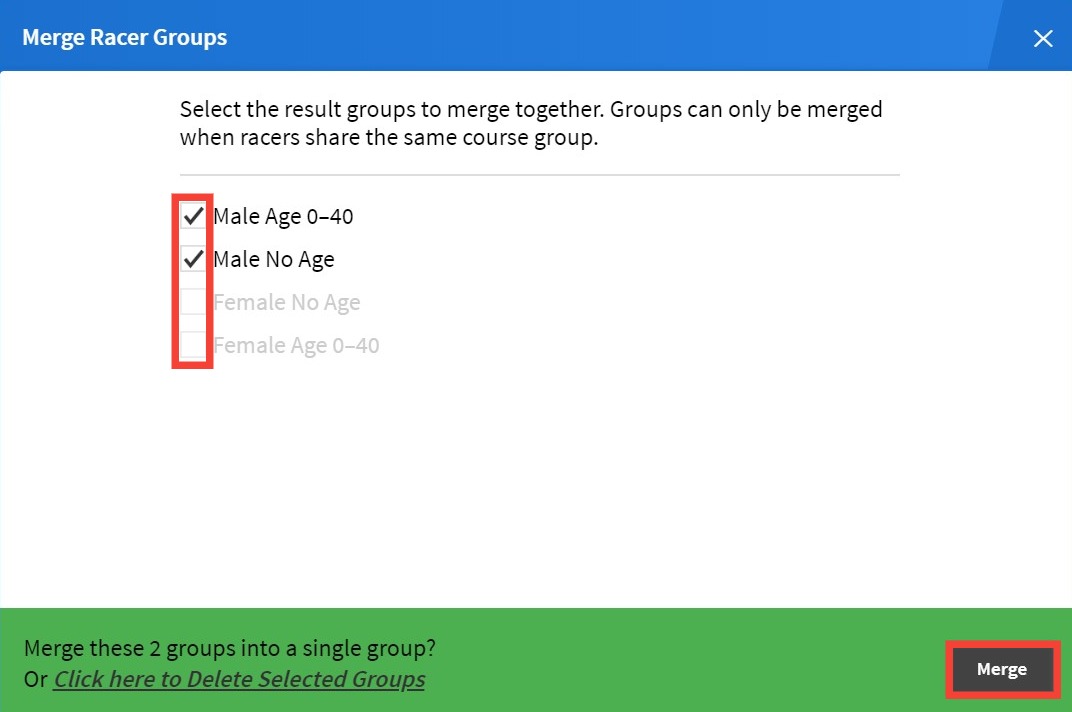Enable the third group checkbox from top

pyautogui.click(x=193, y=300)
